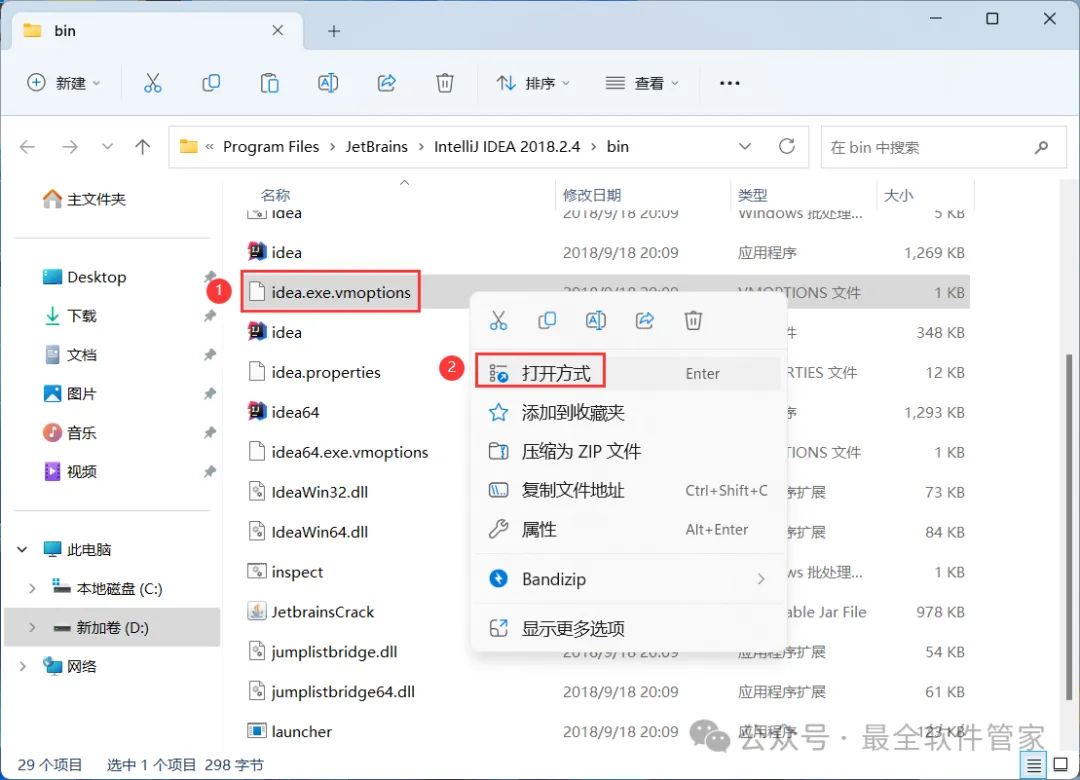Select the bin tab
Image resolution: width=1080 pixels, height=780 pixels.
tap(155, 31)
